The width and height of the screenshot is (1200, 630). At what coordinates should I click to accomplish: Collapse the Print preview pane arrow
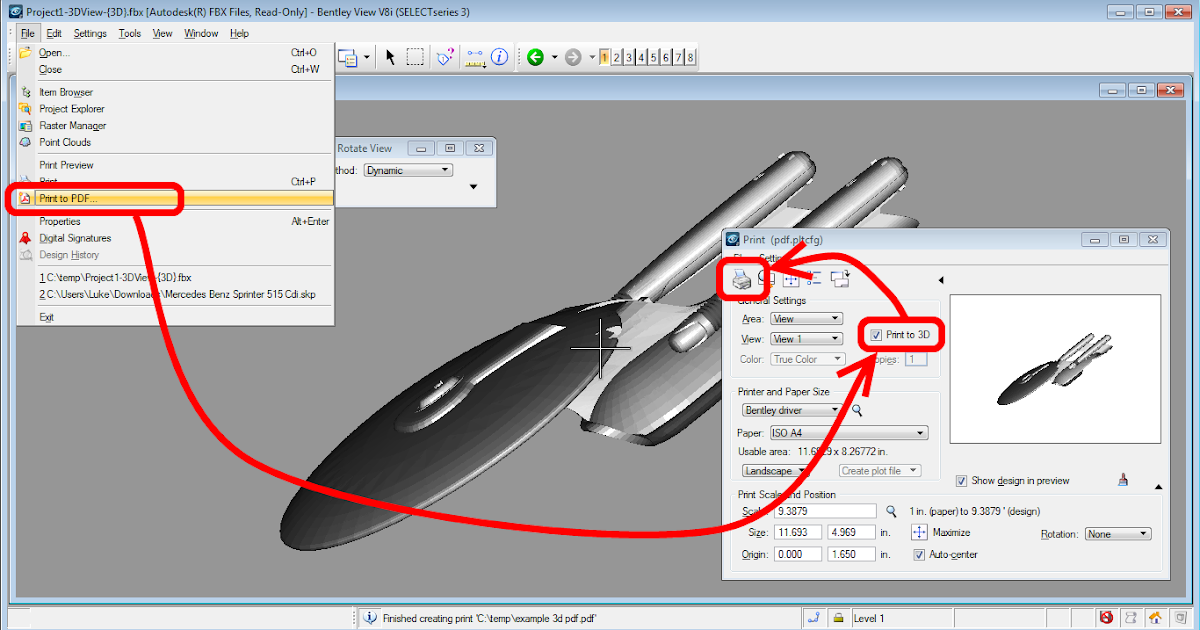[x=940, y=279]
